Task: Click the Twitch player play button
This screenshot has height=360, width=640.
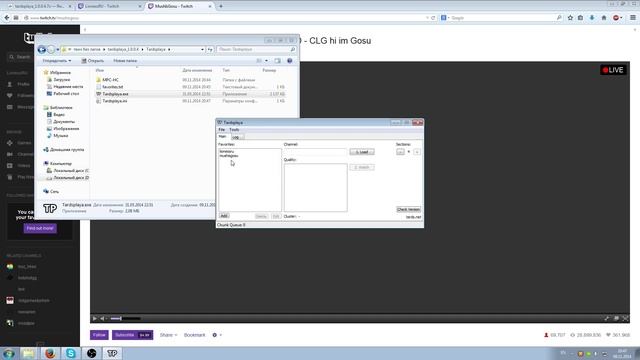Action: point(95,318)
